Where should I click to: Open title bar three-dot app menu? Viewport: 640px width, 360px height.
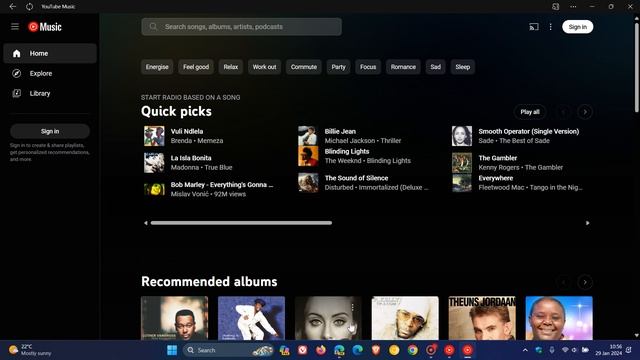click(573, 7)
